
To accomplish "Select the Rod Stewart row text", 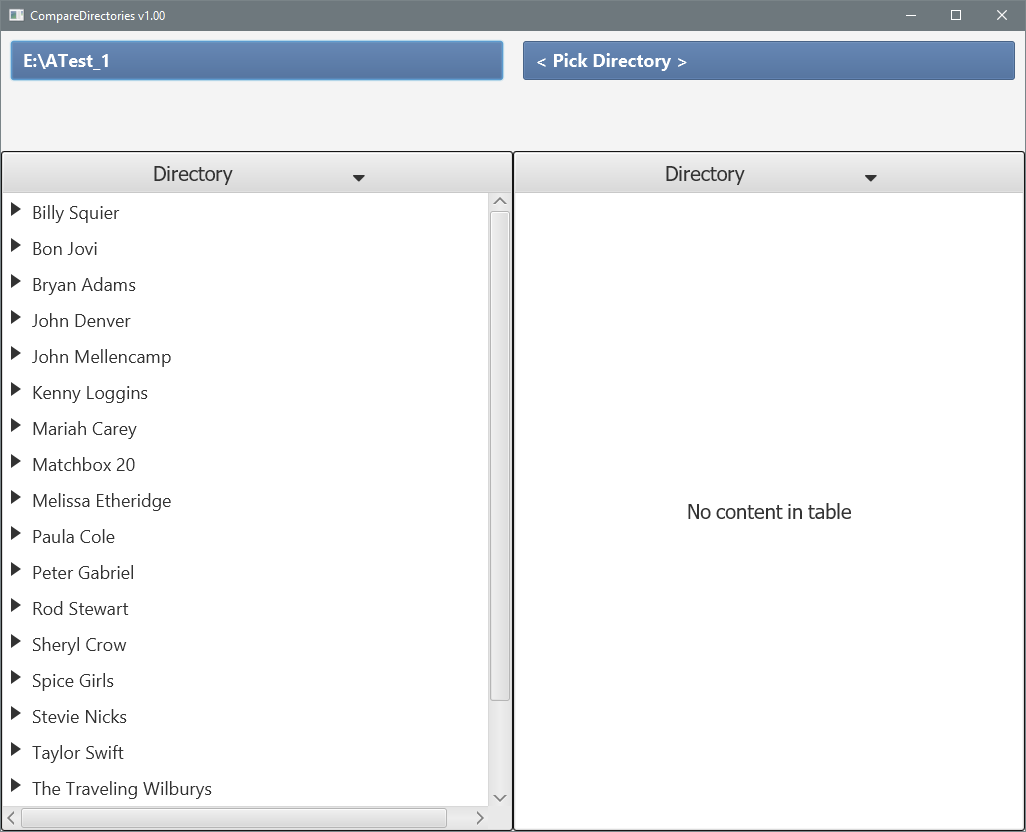I will point(80,609).
